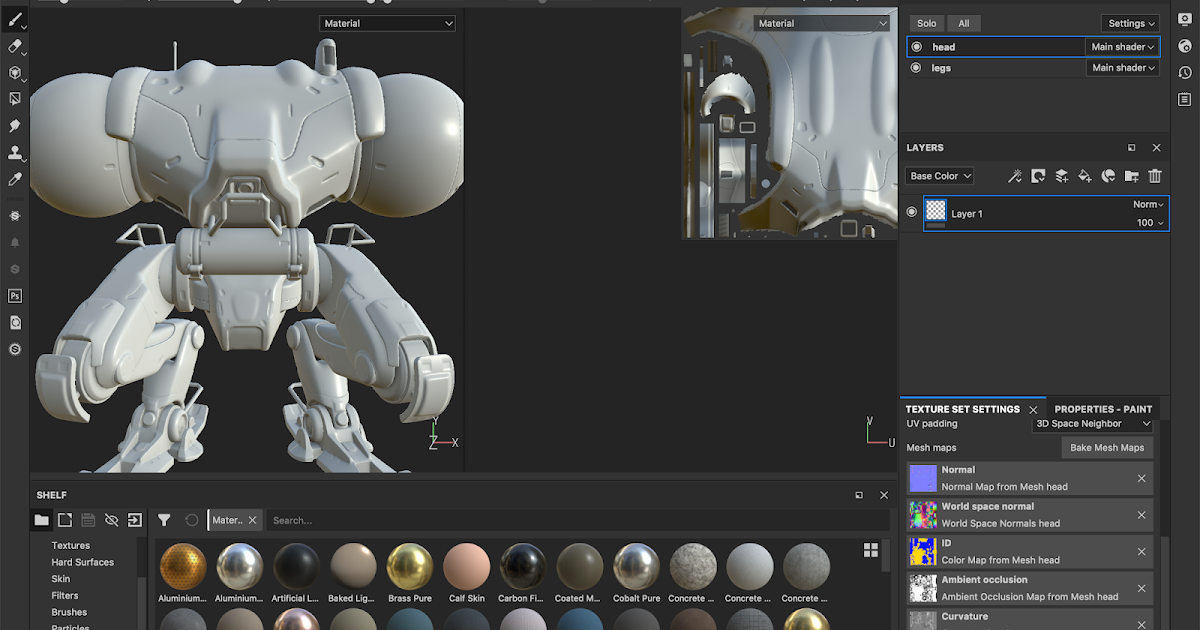Image resolution: width=1200 pixels, height=630 pixels.
Task: Add a folder in the Layers panel
Action: [1131, 176]
